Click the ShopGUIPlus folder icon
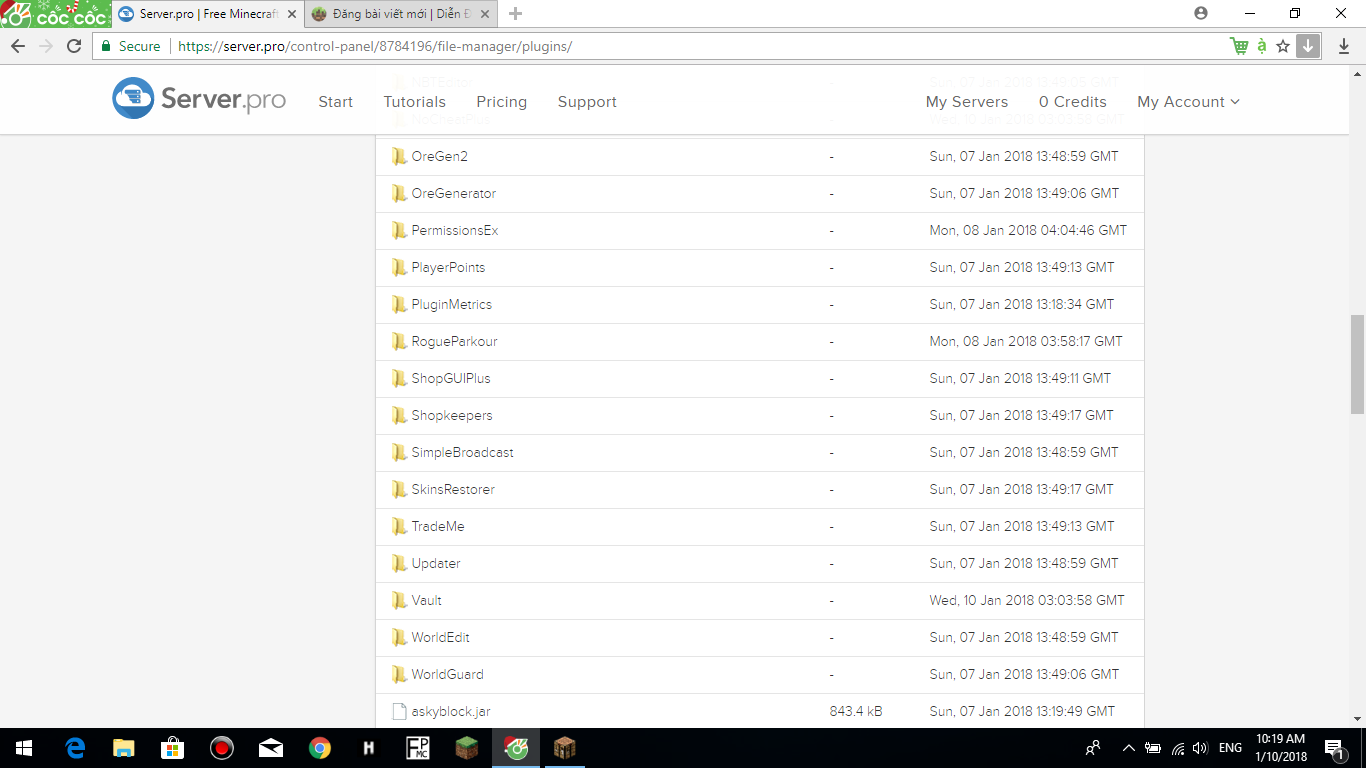Image resolution: width=1366 pixels, height=768 pixels. (x=399, y=378)
